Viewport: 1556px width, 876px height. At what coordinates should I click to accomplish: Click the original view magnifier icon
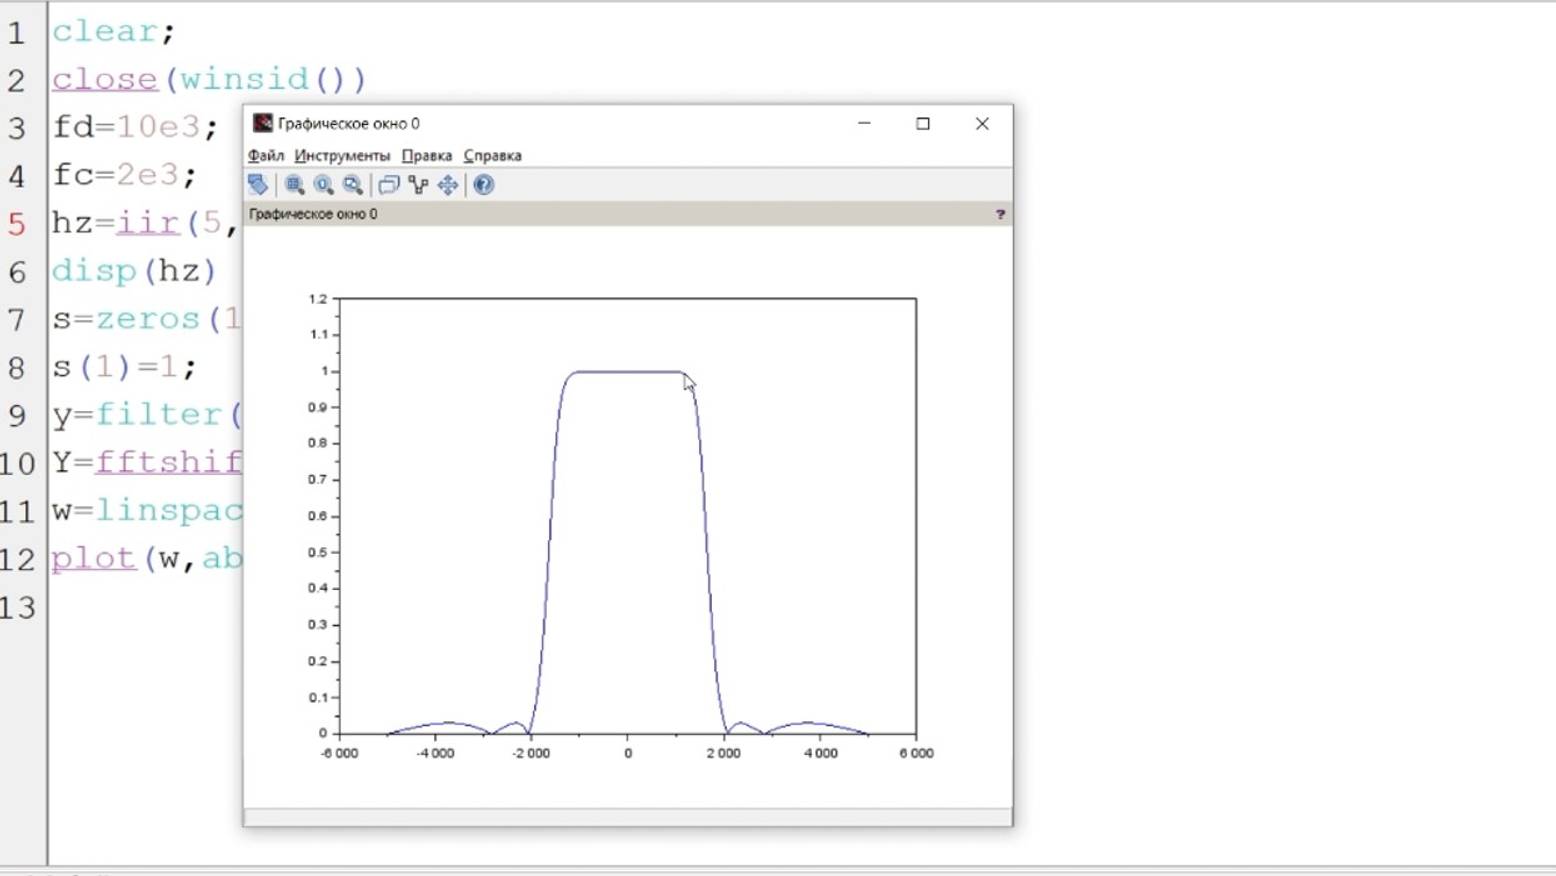(323, 185)
